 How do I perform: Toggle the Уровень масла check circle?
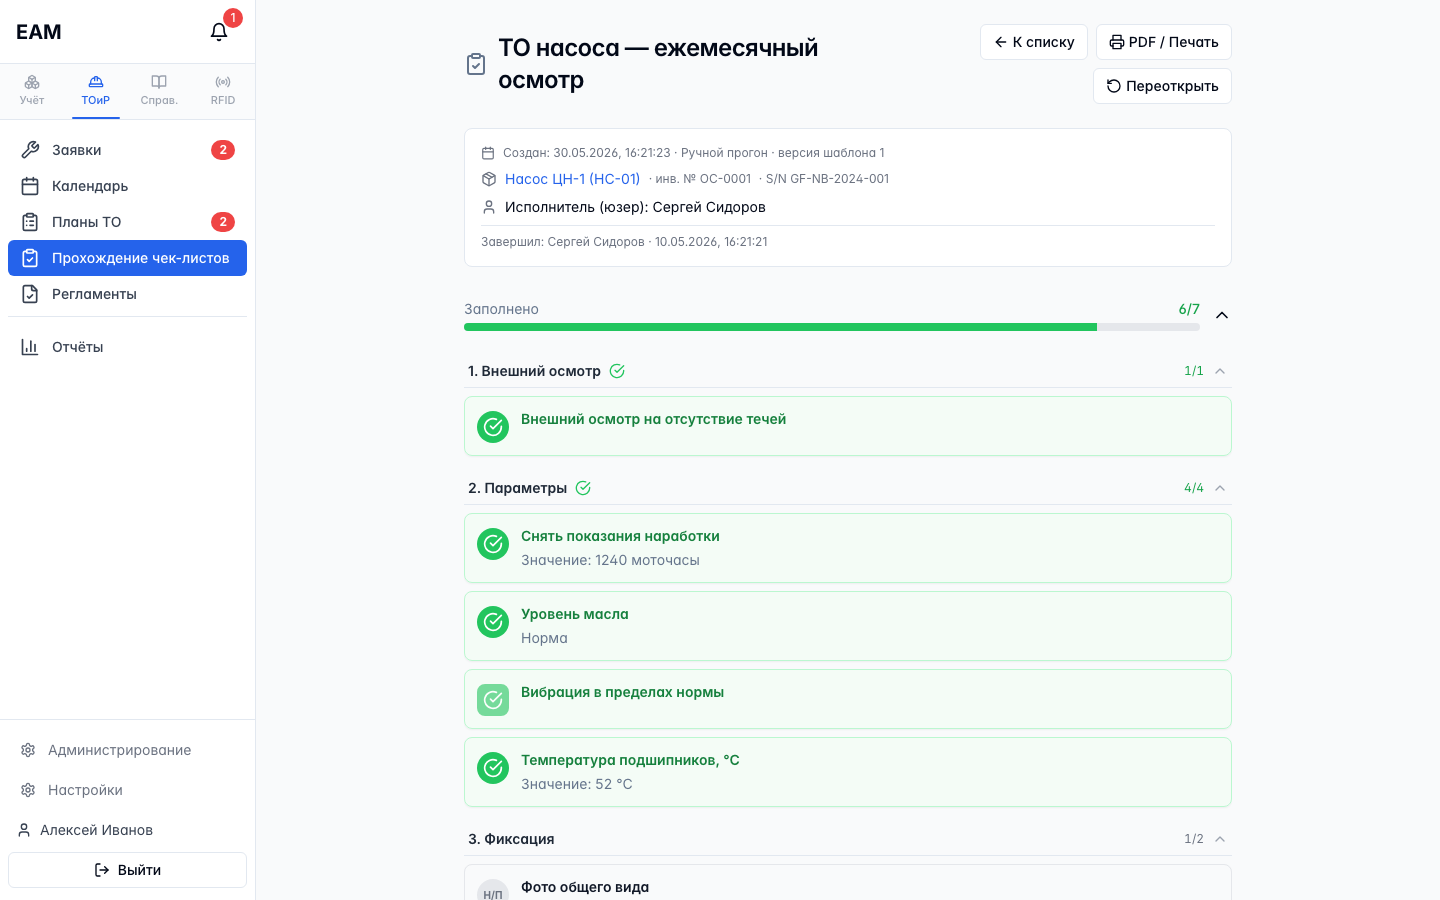pos(493,622)
